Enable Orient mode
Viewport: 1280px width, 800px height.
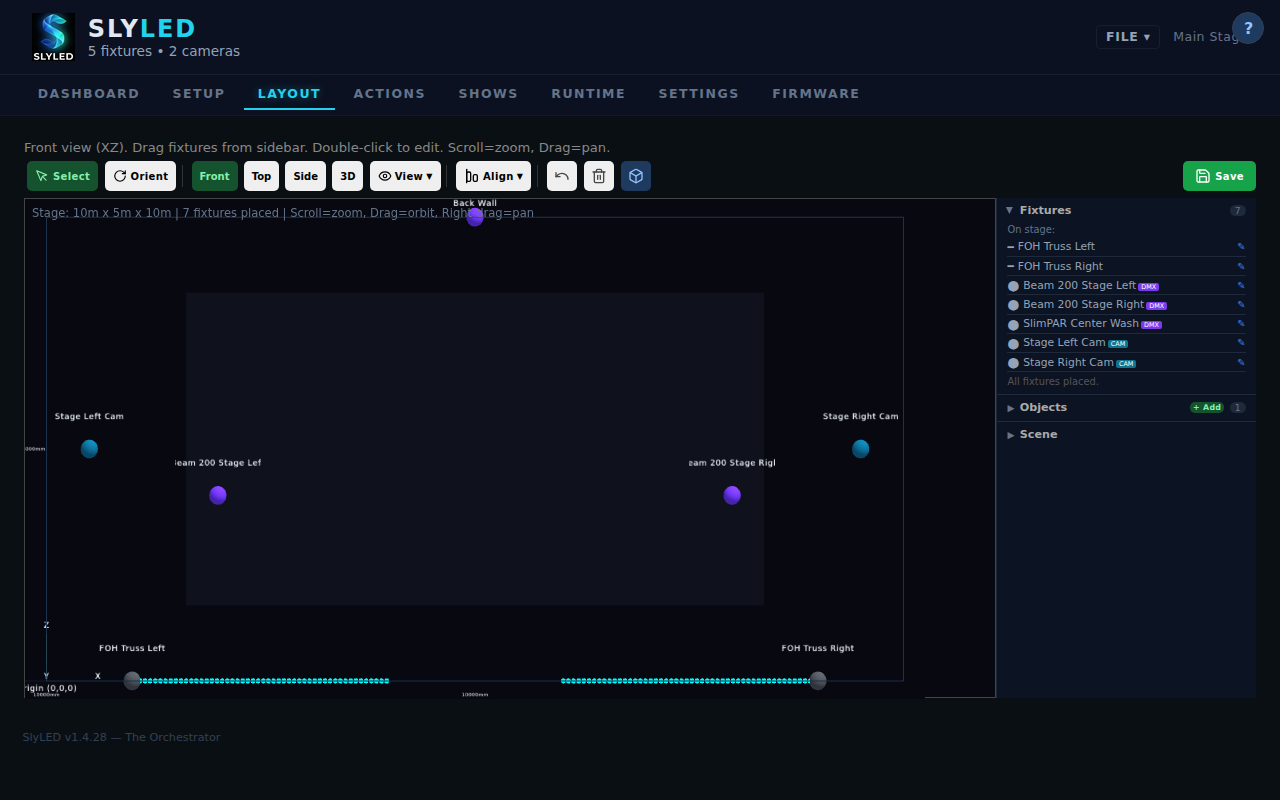coord(140,176)
